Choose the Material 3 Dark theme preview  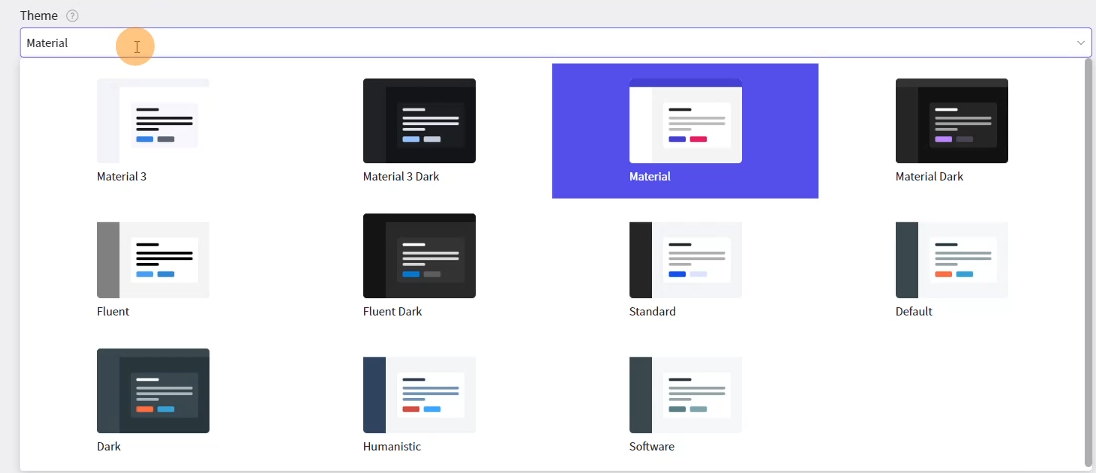(419, 121)
